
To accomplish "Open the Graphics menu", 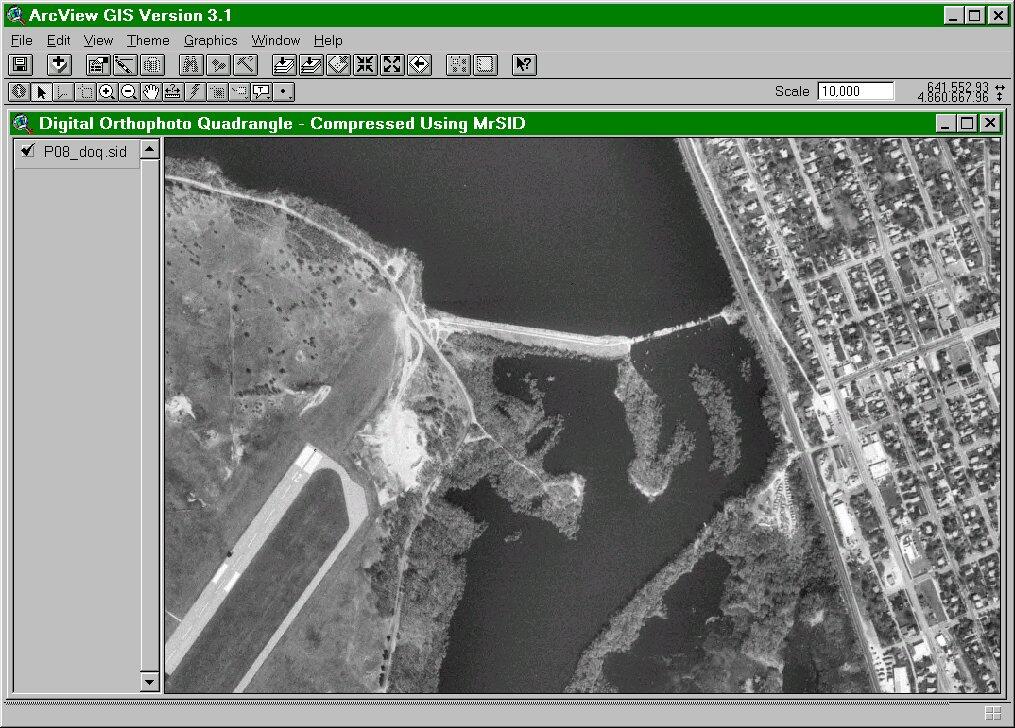I will 210,40.
